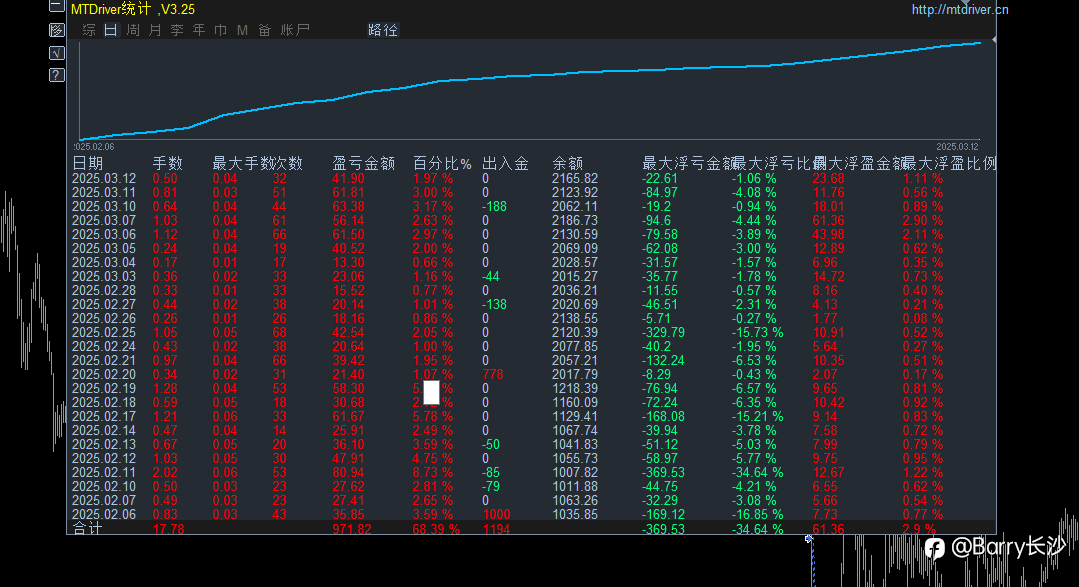
Task: Switch to the 账户 account tab
Action: coord(295,30)
